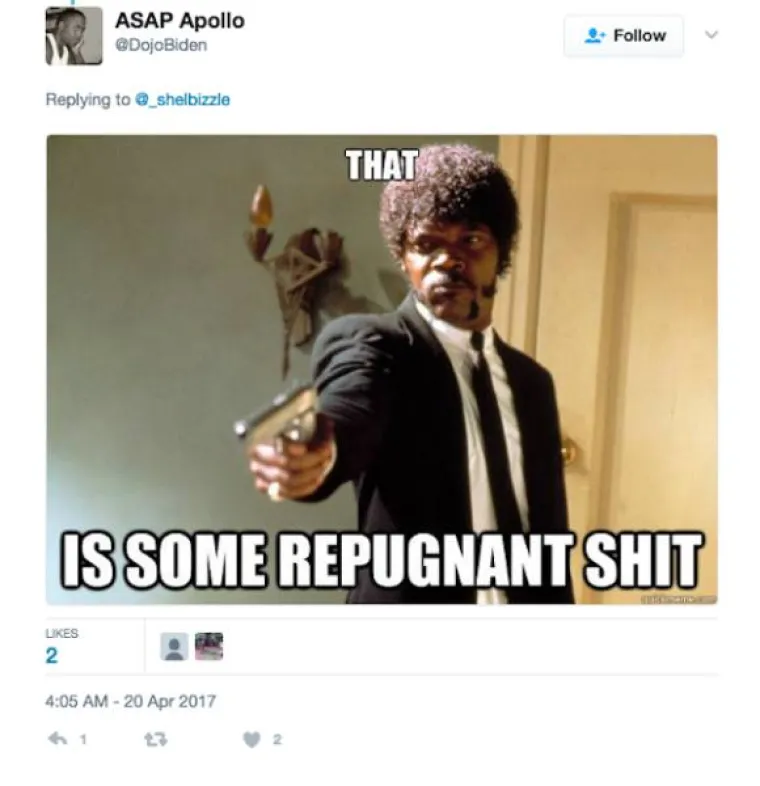Like the tweet with the heart icon
This screenshot has width=760, height=786.
point(252,739)
